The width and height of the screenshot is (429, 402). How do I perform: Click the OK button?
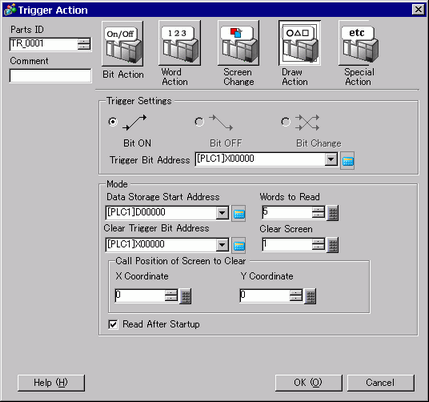308,383
